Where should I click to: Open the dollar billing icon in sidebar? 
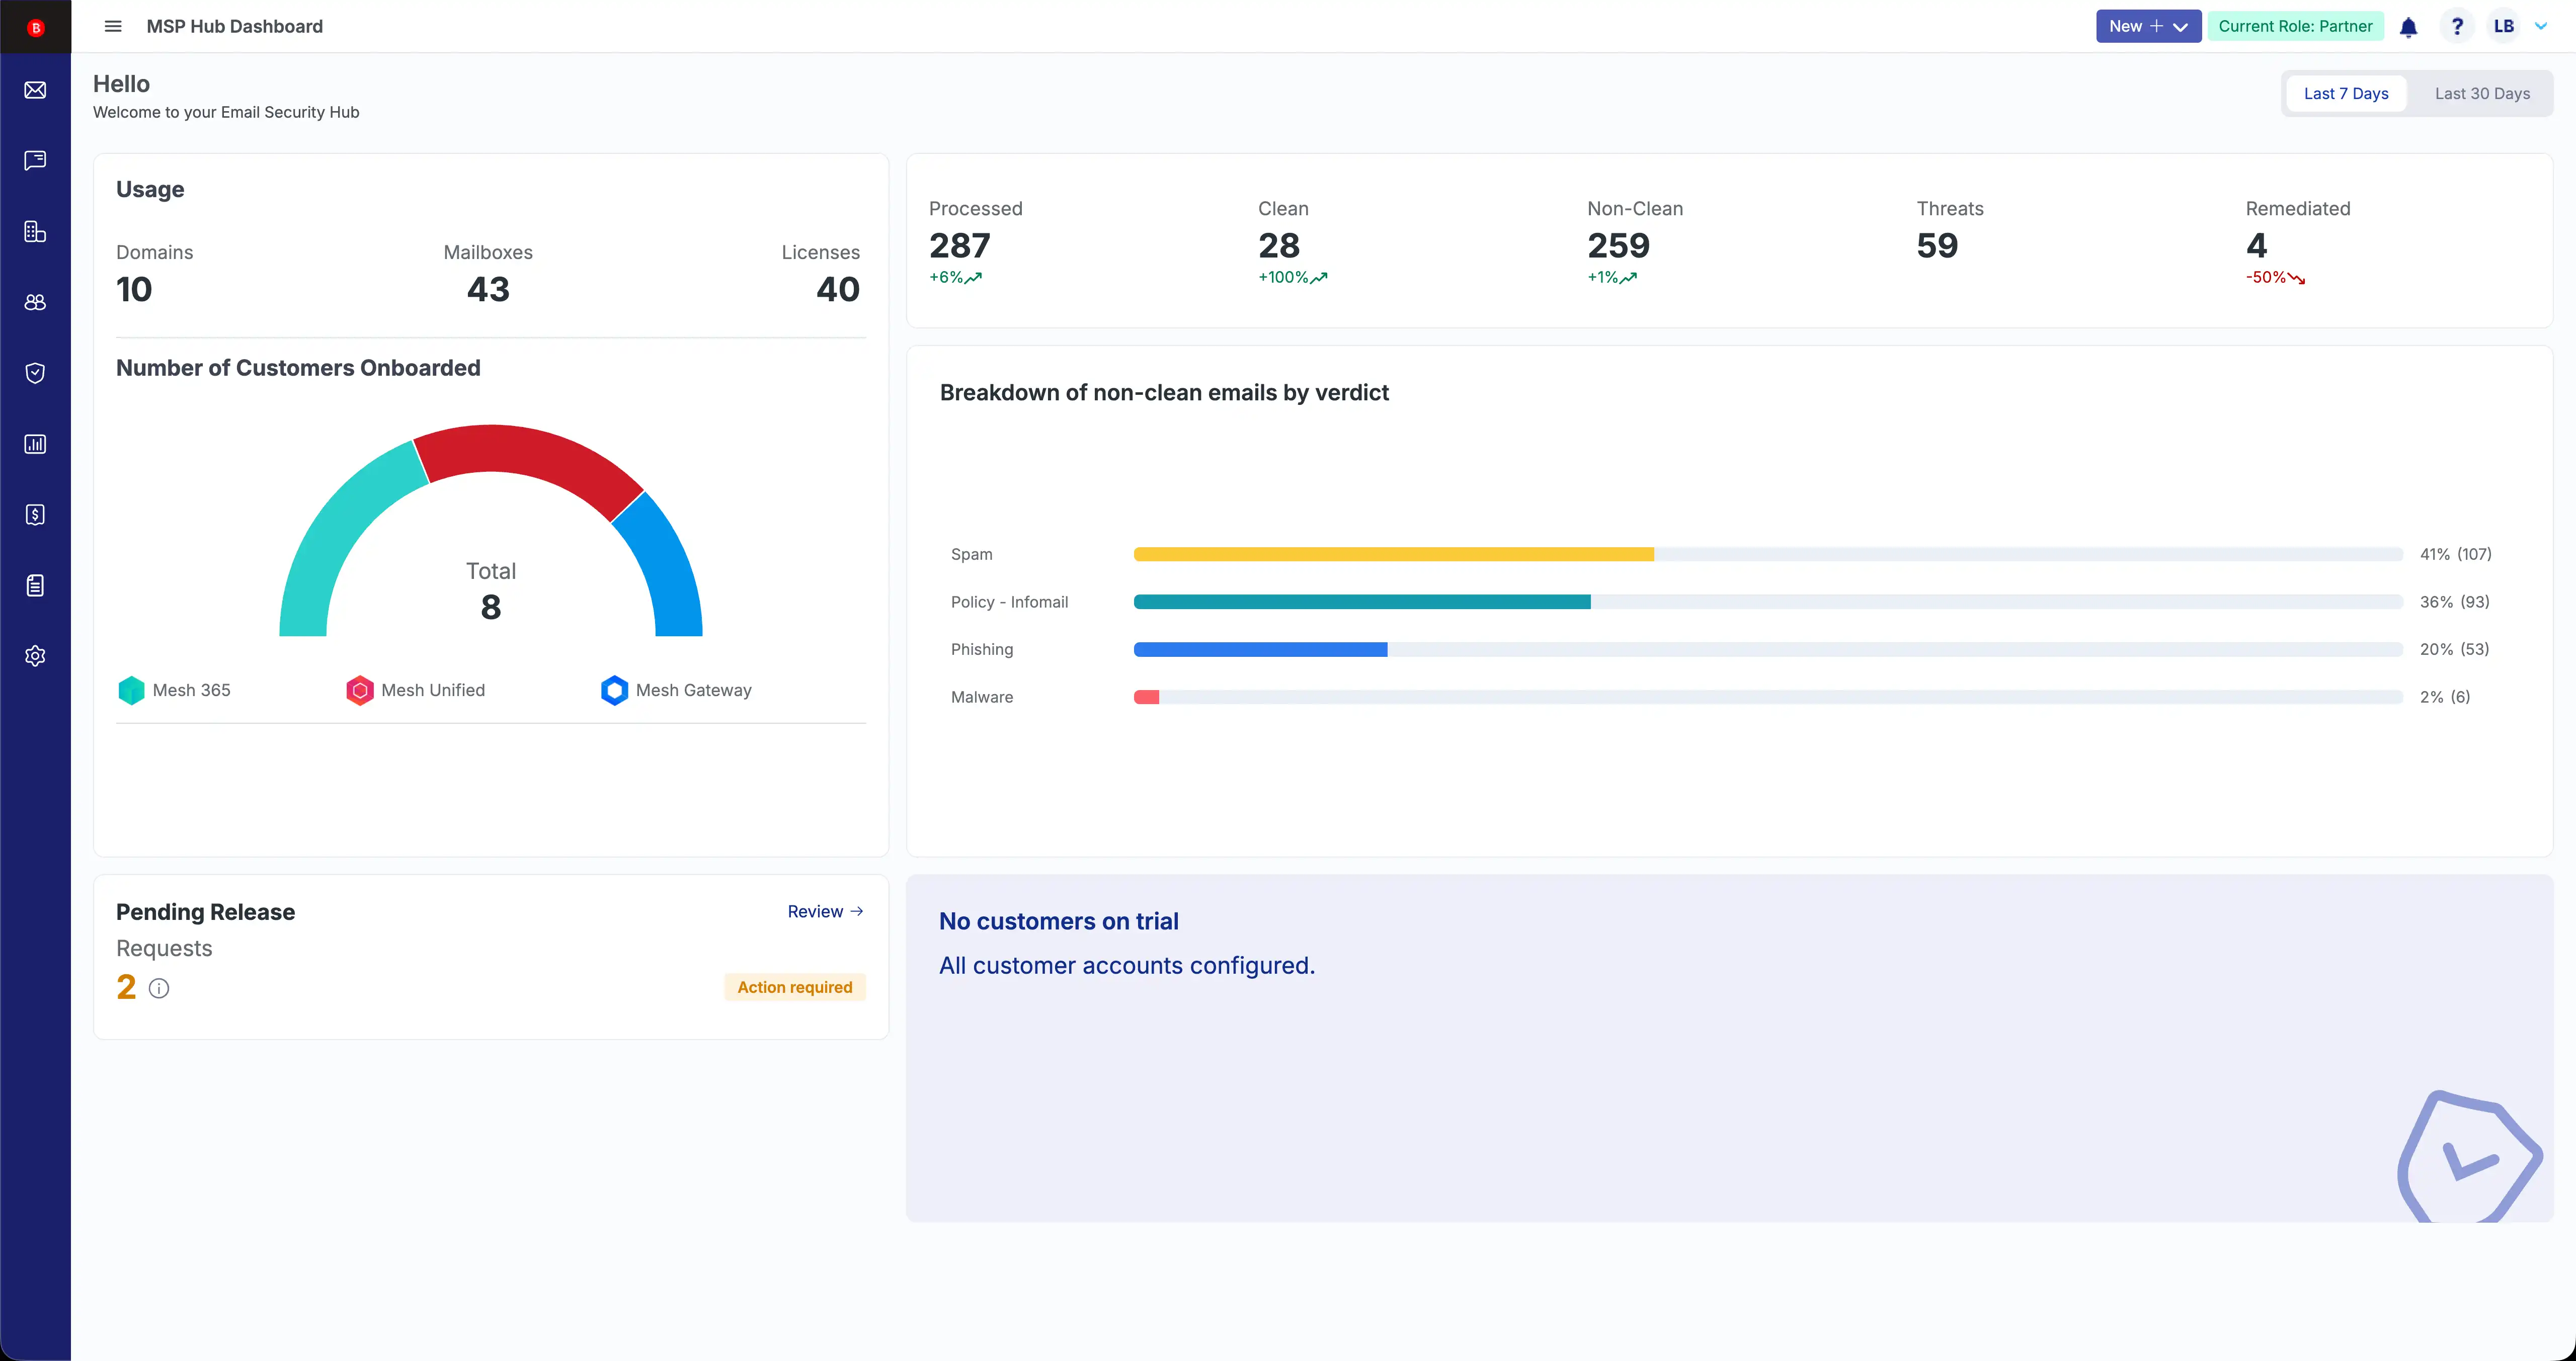[x=35, y=515]
